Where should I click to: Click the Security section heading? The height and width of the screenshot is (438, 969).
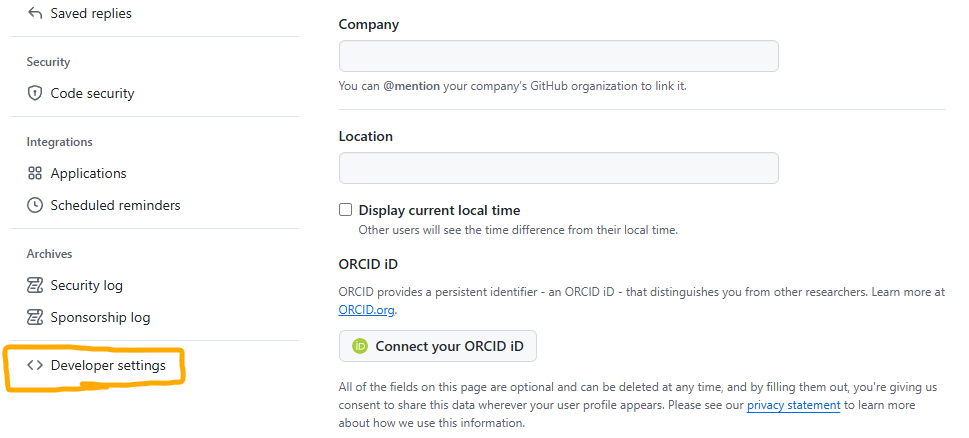(x=48, y=62)
